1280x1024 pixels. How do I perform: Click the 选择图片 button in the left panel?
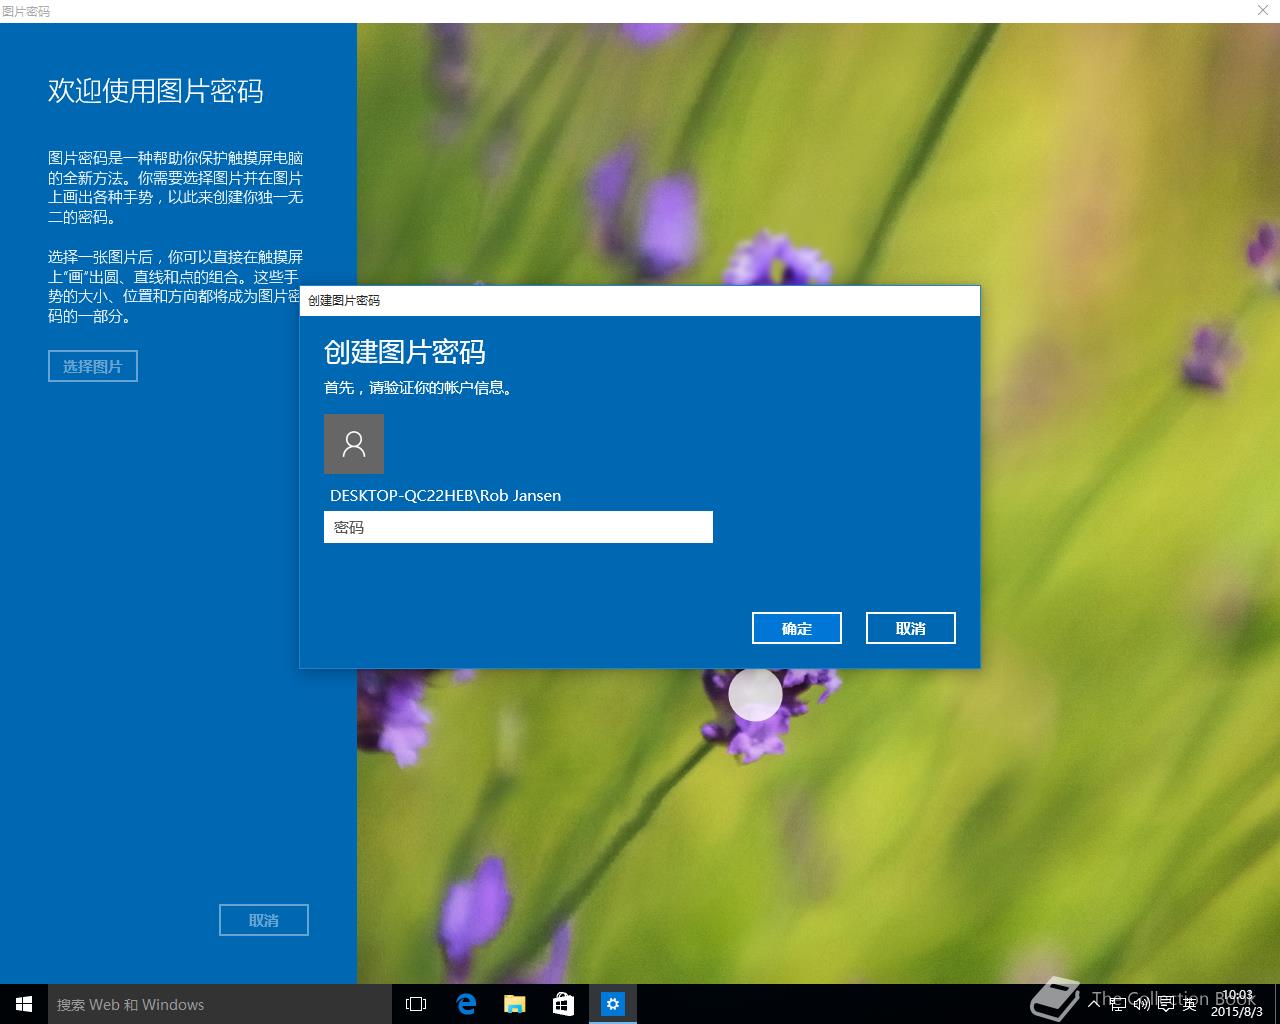point(93,366)
